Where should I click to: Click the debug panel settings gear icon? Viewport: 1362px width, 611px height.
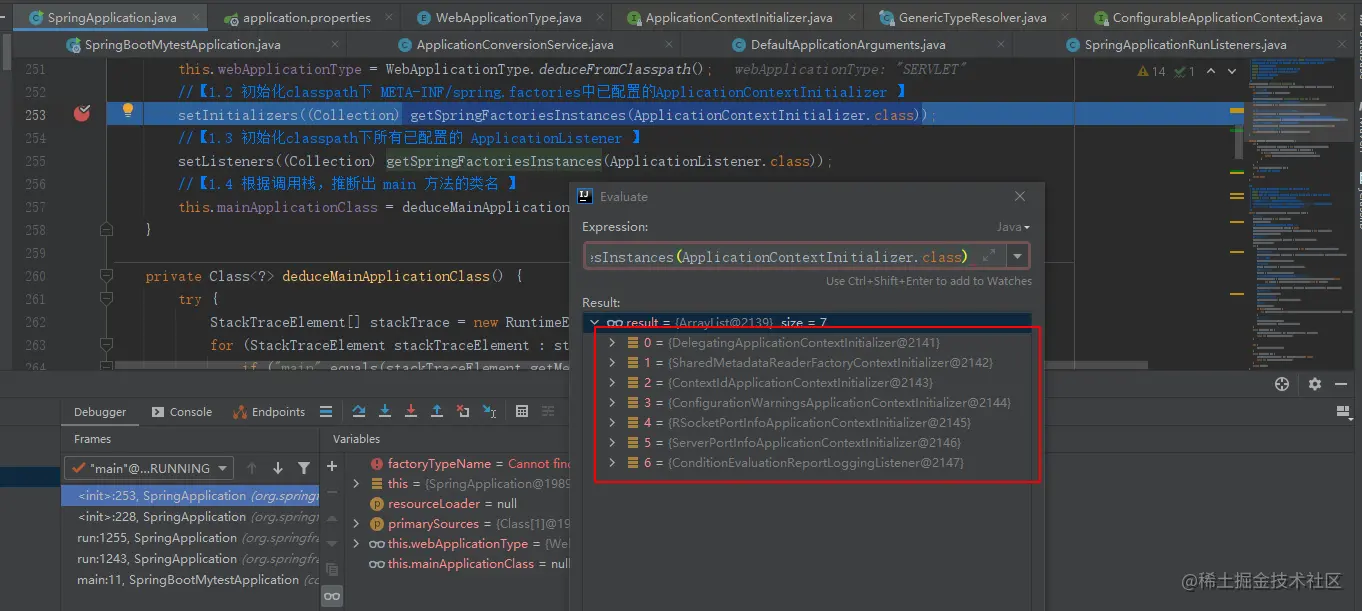pos(1315,384)
